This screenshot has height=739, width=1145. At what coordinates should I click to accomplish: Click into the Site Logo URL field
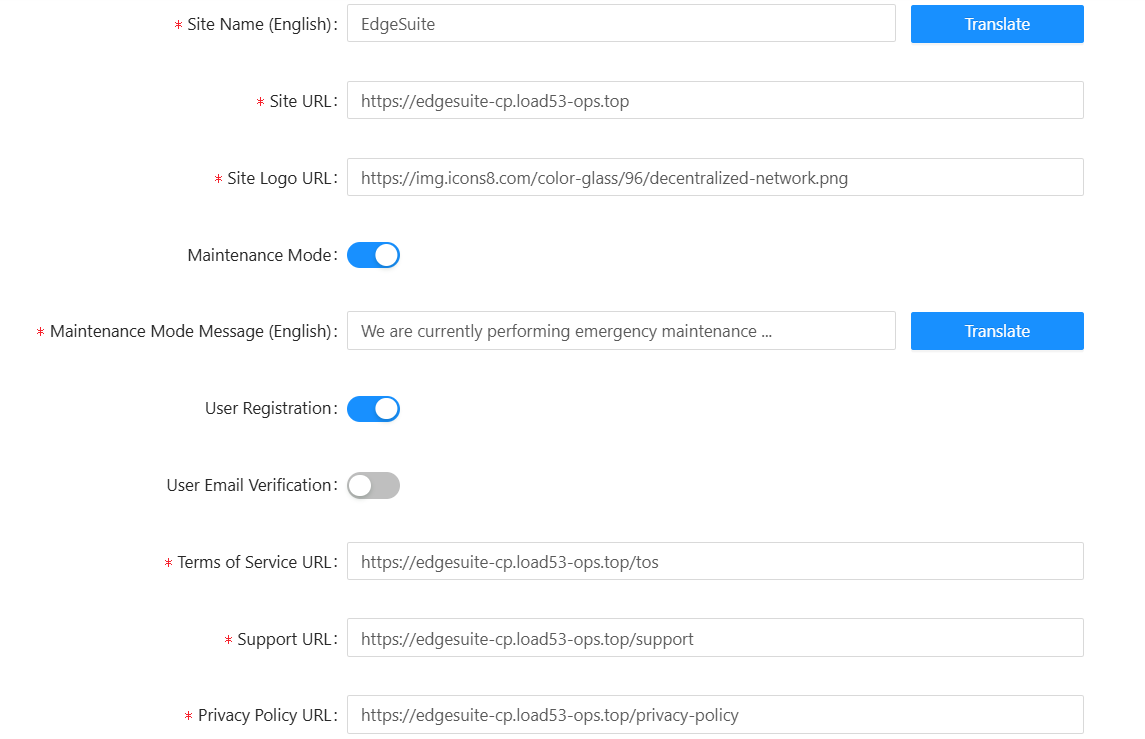coord(714,178)
